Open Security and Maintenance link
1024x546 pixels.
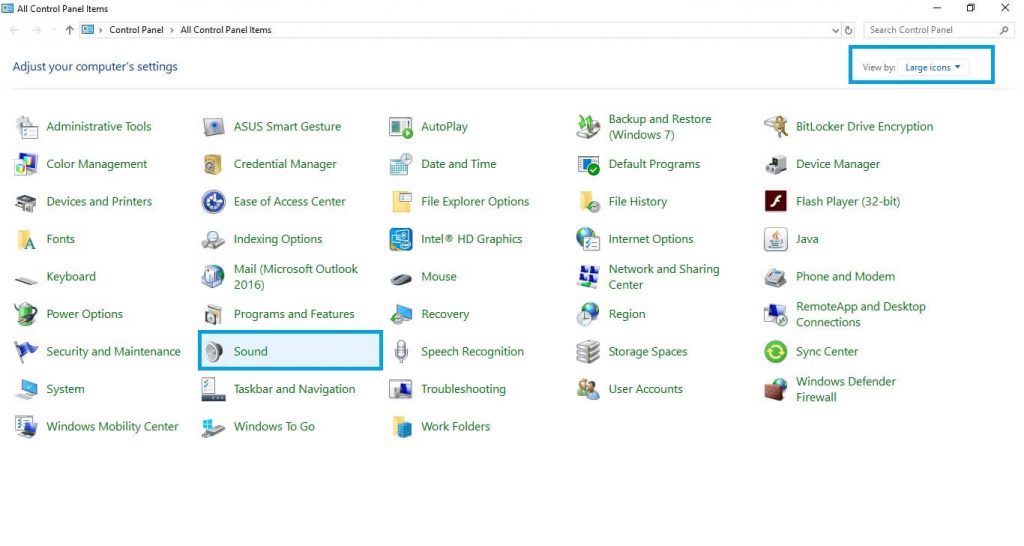tap(113, 351)
